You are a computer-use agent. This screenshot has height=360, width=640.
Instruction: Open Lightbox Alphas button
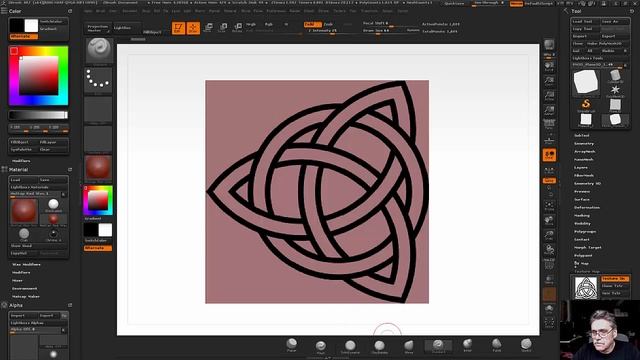pyautogui.click(x=38, y=323)
